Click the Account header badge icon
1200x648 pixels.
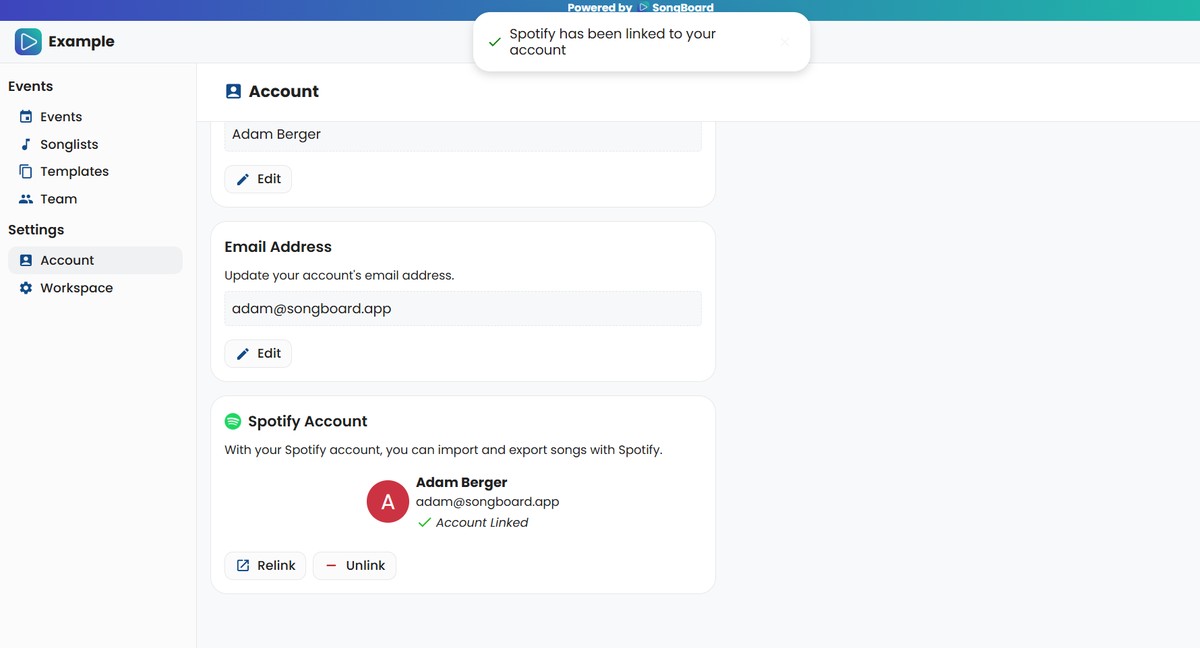click(x=233, y=91)
